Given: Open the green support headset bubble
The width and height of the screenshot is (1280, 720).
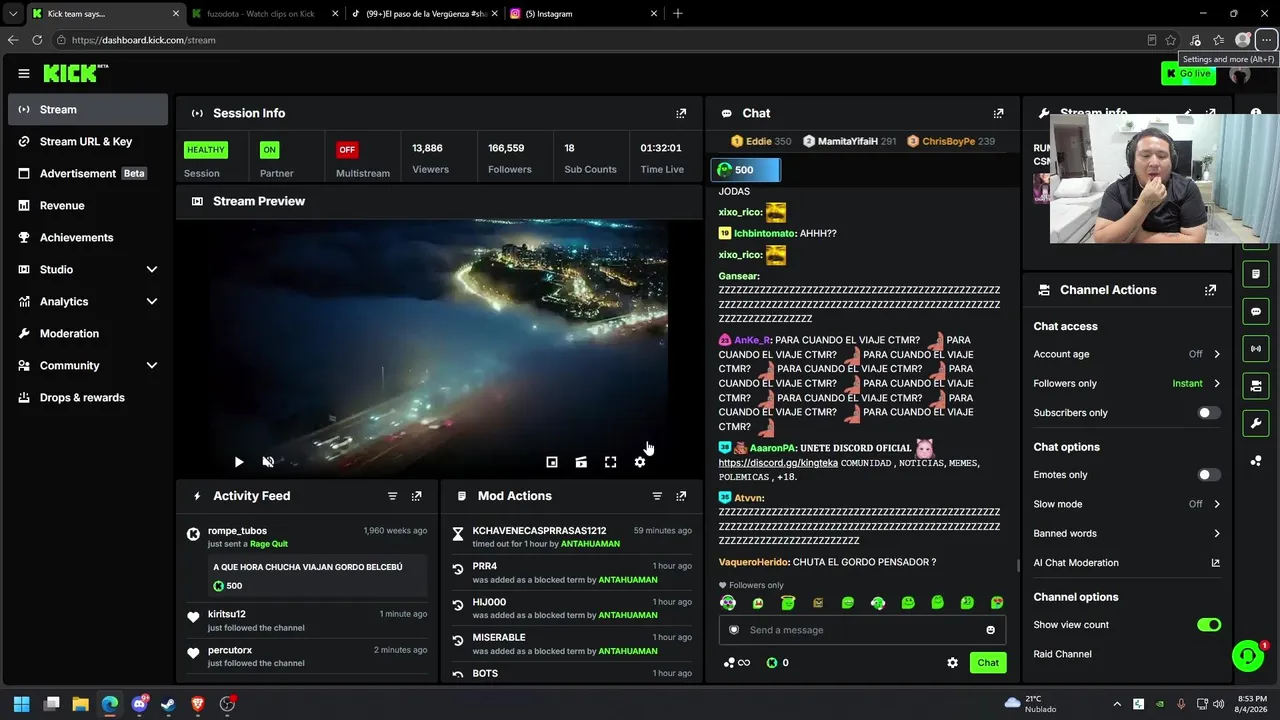Looking at the screenshot, I should (1248, 656).
